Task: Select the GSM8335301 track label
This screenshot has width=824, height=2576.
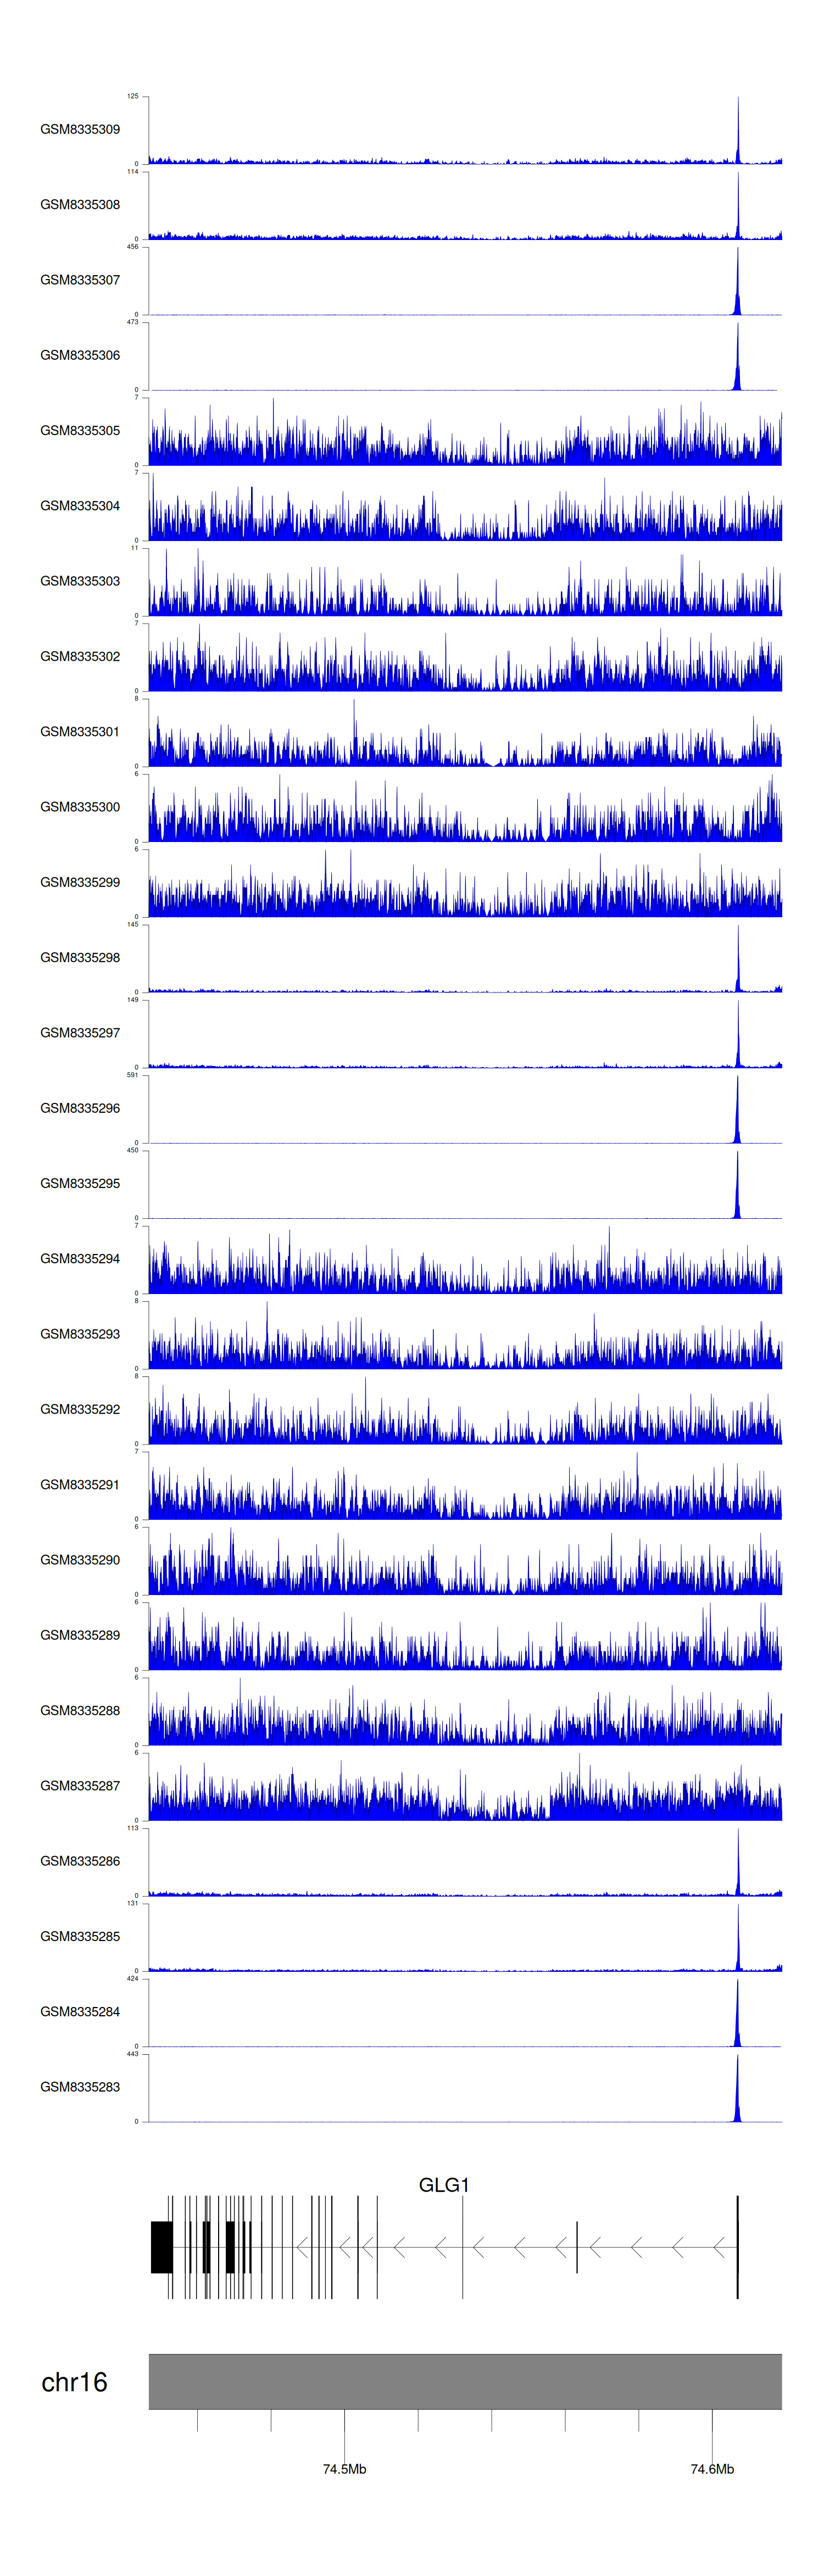Action: coord(80,732)
